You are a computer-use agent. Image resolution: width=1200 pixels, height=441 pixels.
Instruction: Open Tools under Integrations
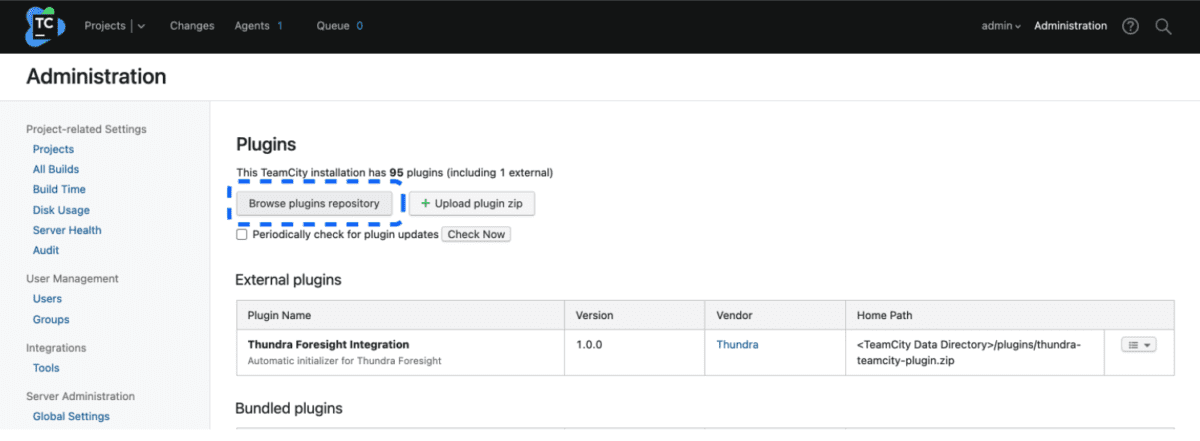pos(46,368)
